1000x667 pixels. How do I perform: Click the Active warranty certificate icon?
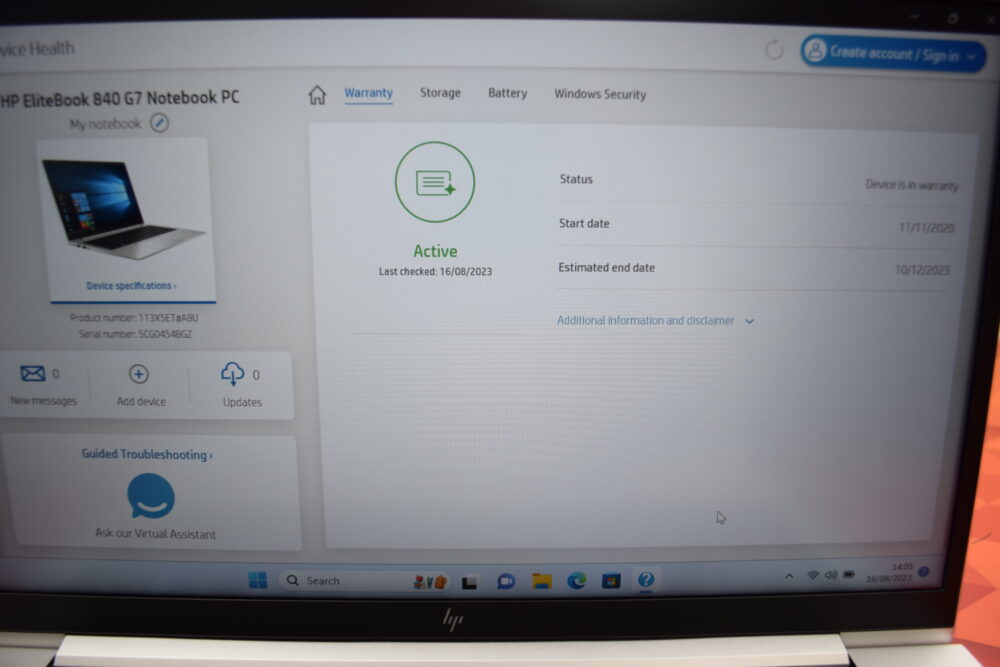[435, 182]
